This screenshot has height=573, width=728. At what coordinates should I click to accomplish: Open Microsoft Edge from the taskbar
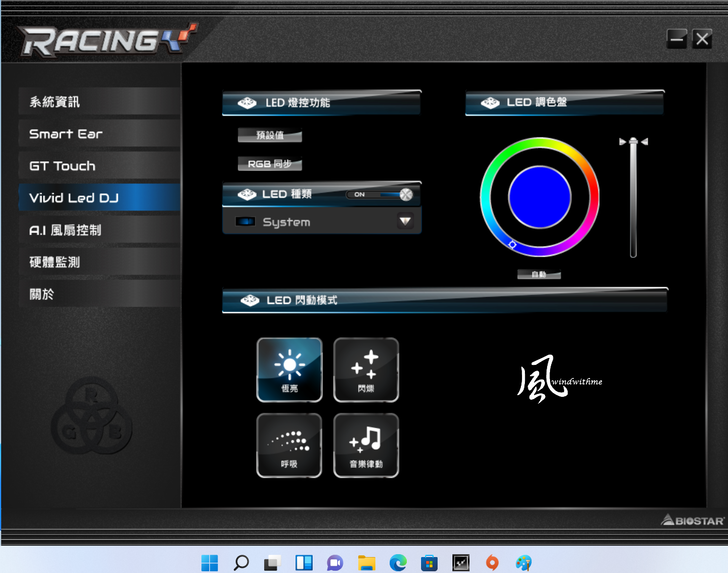[x=397, y=562]
